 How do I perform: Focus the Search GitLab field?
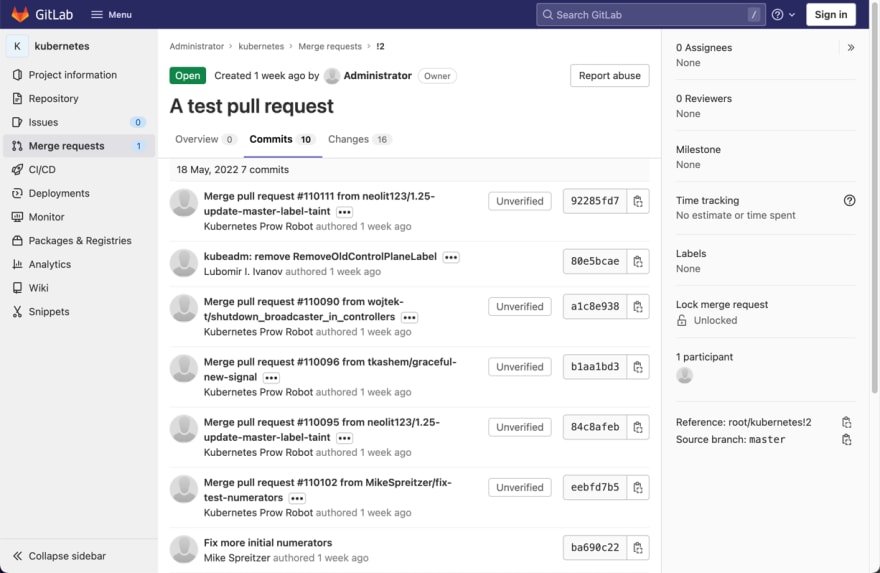coord(650,15)
